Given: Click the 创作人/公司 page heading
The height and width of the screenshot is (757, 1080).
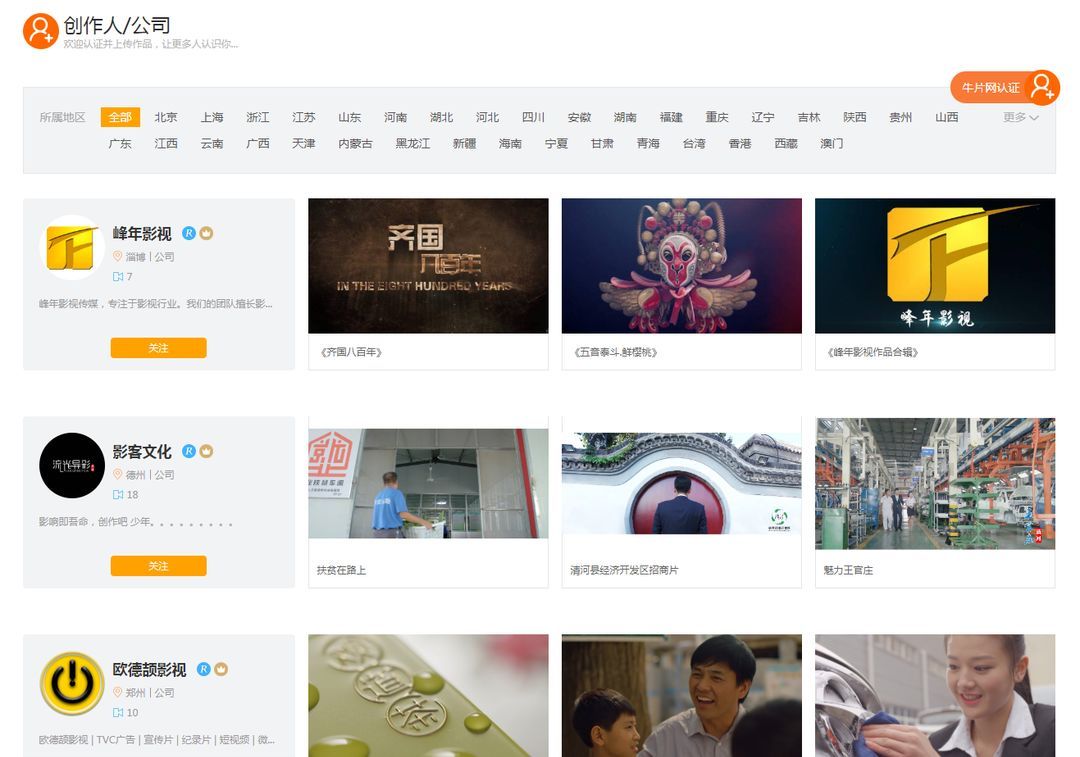Looking at the screenshot, I should 117,25.
